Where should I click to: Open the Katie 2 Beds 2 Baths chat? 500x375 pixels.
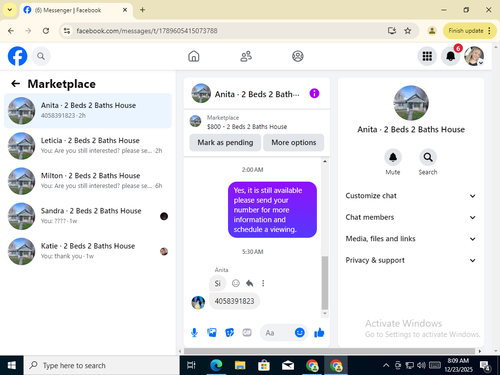pyautogui.click(x=88, y=251)
